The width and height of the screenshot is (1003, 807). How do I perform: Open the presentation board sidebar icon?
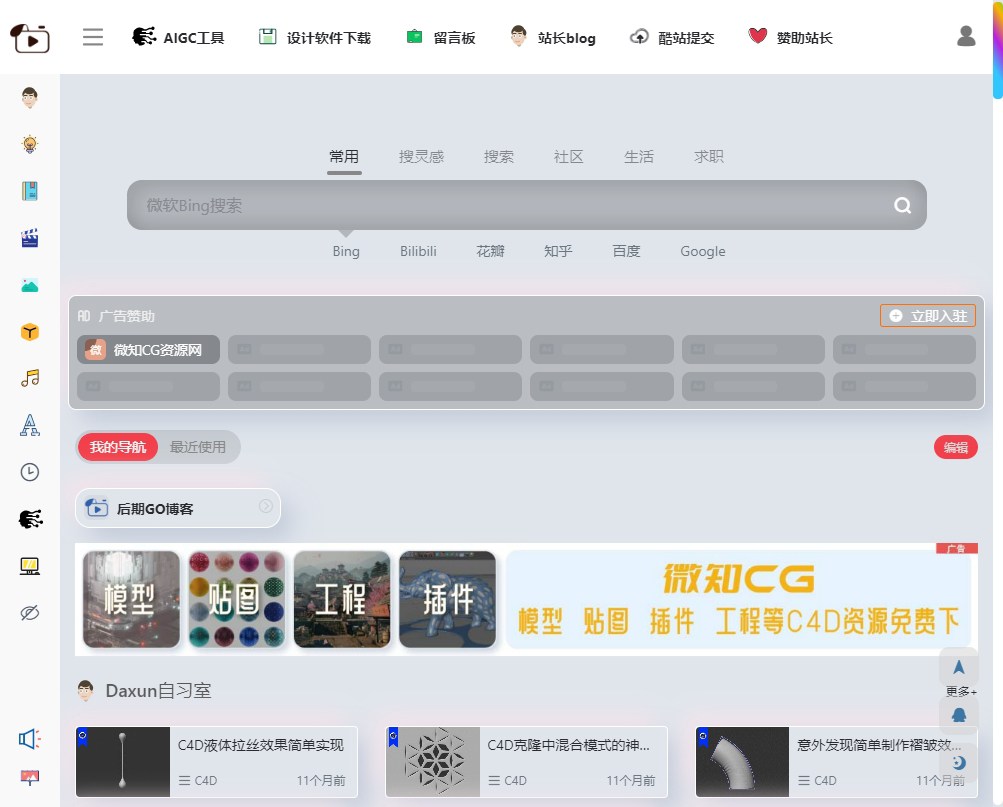point(29,777)
